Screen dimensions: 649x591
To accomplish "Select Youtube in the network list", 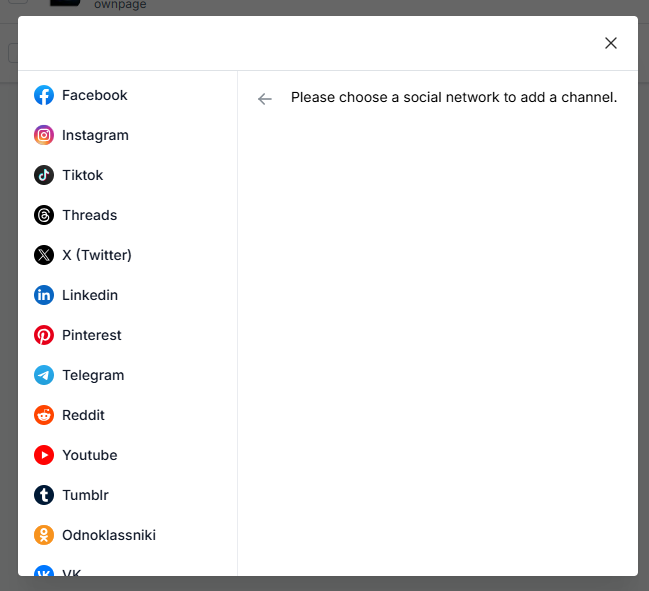I will [x=90, y=455].
